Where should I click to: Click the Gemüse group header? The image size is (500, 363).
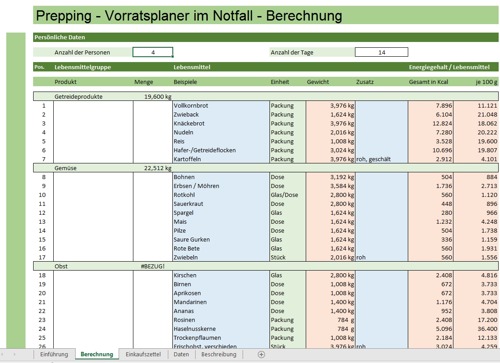[65, 168]
